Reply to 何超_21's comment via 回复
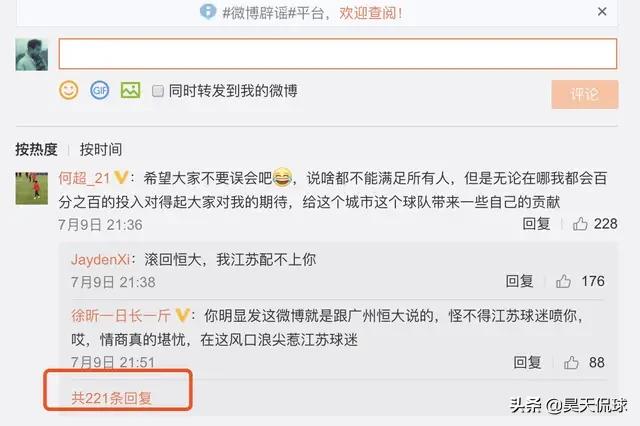The width and height of the screenshot is (640, 426). coord(536,224)
